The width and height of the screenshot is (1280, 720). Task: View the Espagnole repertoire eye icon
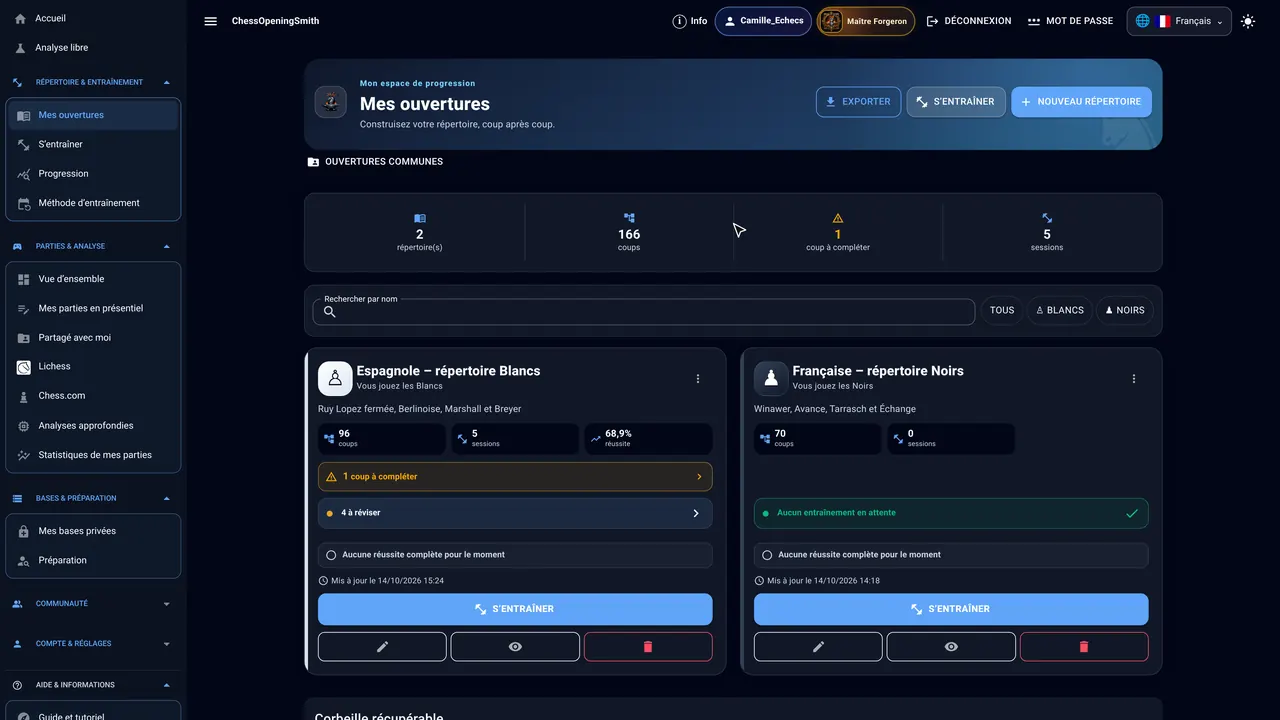(x=515, y=647)
